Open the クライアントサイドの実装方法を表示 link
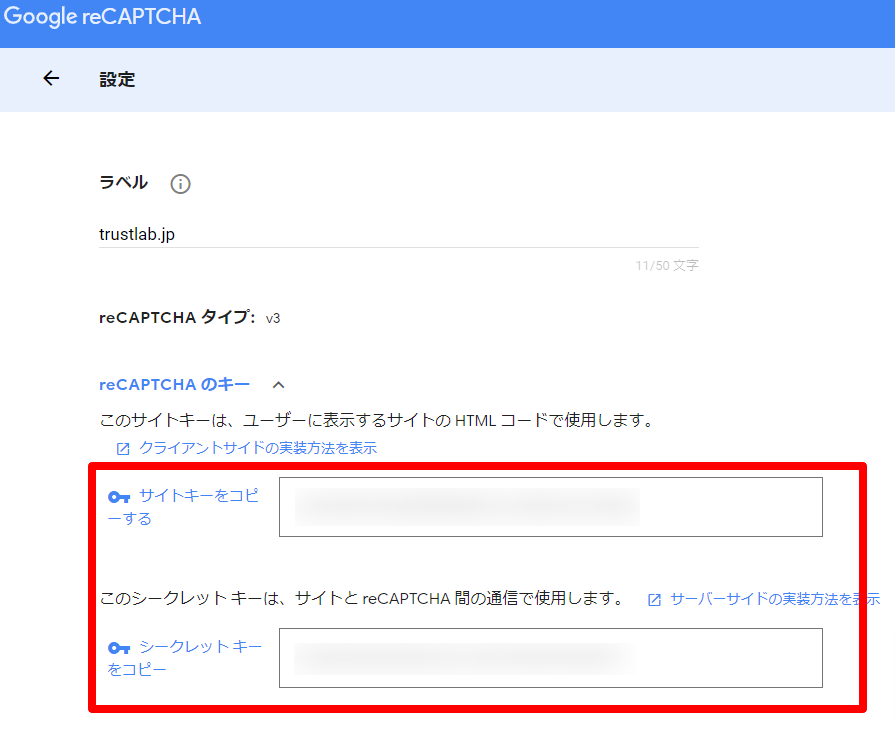The image size is (895, 742). (258, 448)
